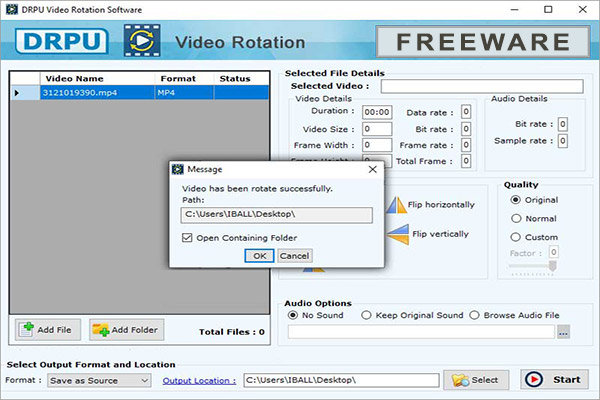The width and height of the screenshot is (600, 400).
Task: Close the Message dialog with its X
Action: point(372,169)
